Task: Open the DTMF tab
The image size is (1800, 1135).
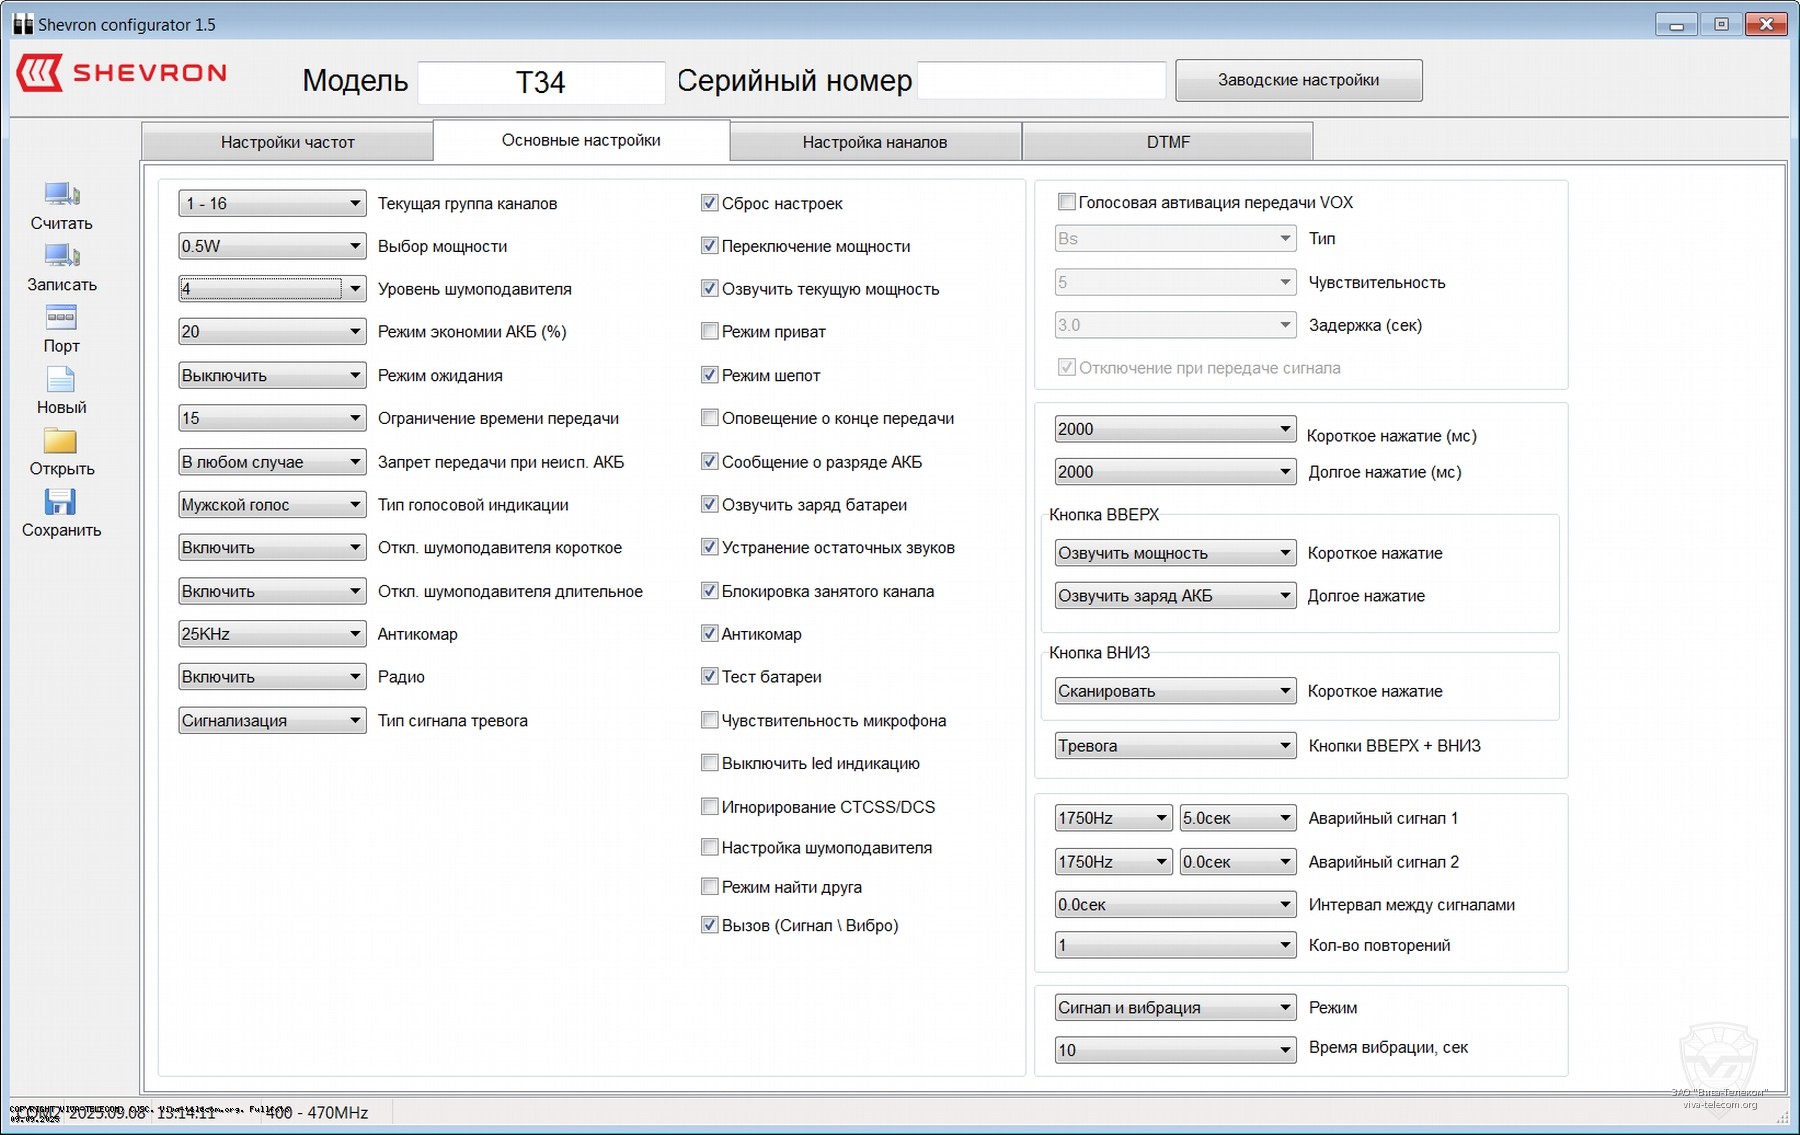Action: [x=1167, y=142]
